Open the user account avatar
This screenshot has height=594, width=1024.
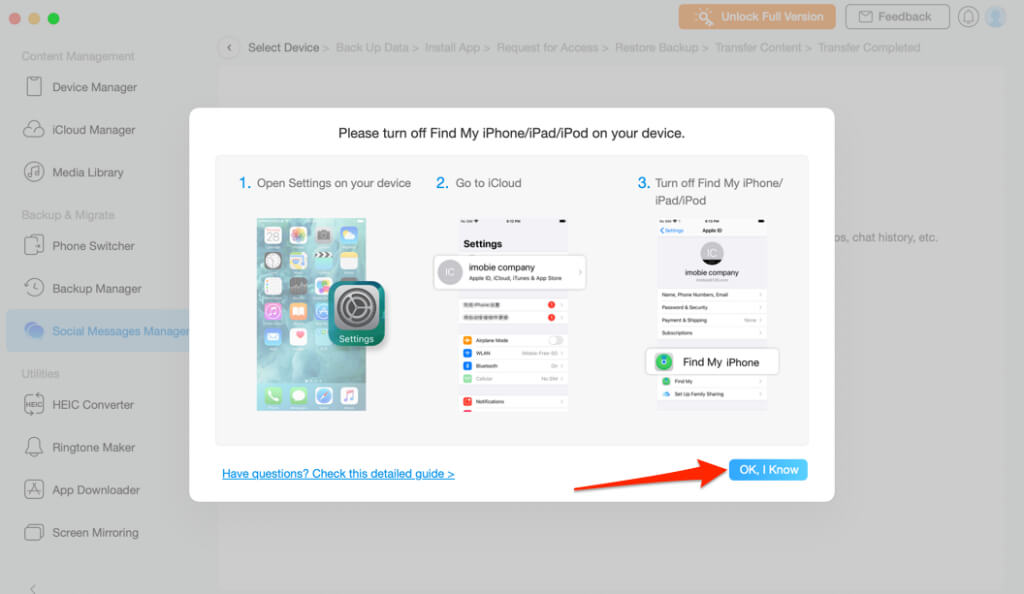point(996,17)
